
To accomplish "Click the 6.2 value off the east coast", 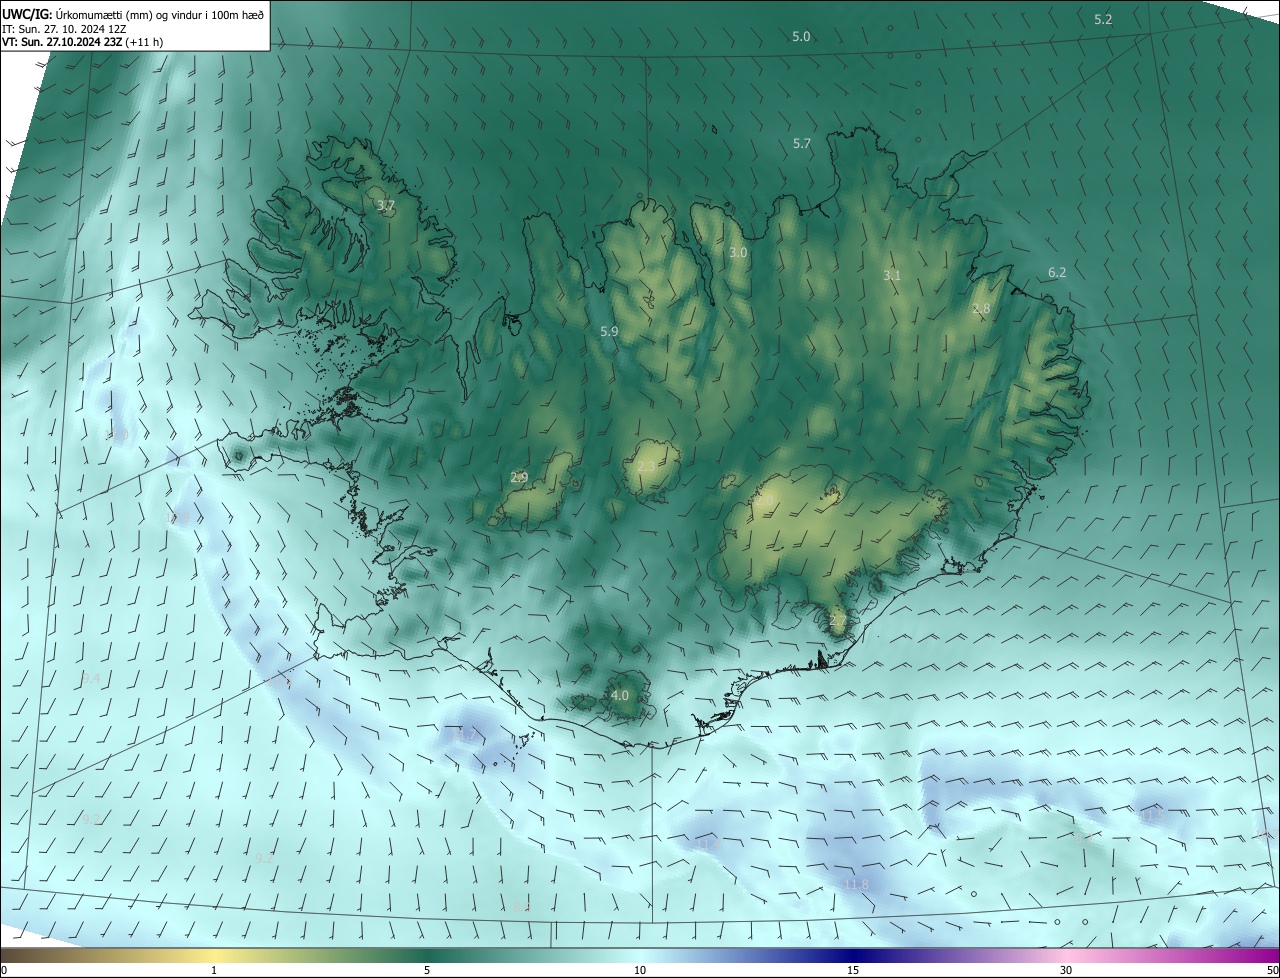I will tap(1057, 273).
